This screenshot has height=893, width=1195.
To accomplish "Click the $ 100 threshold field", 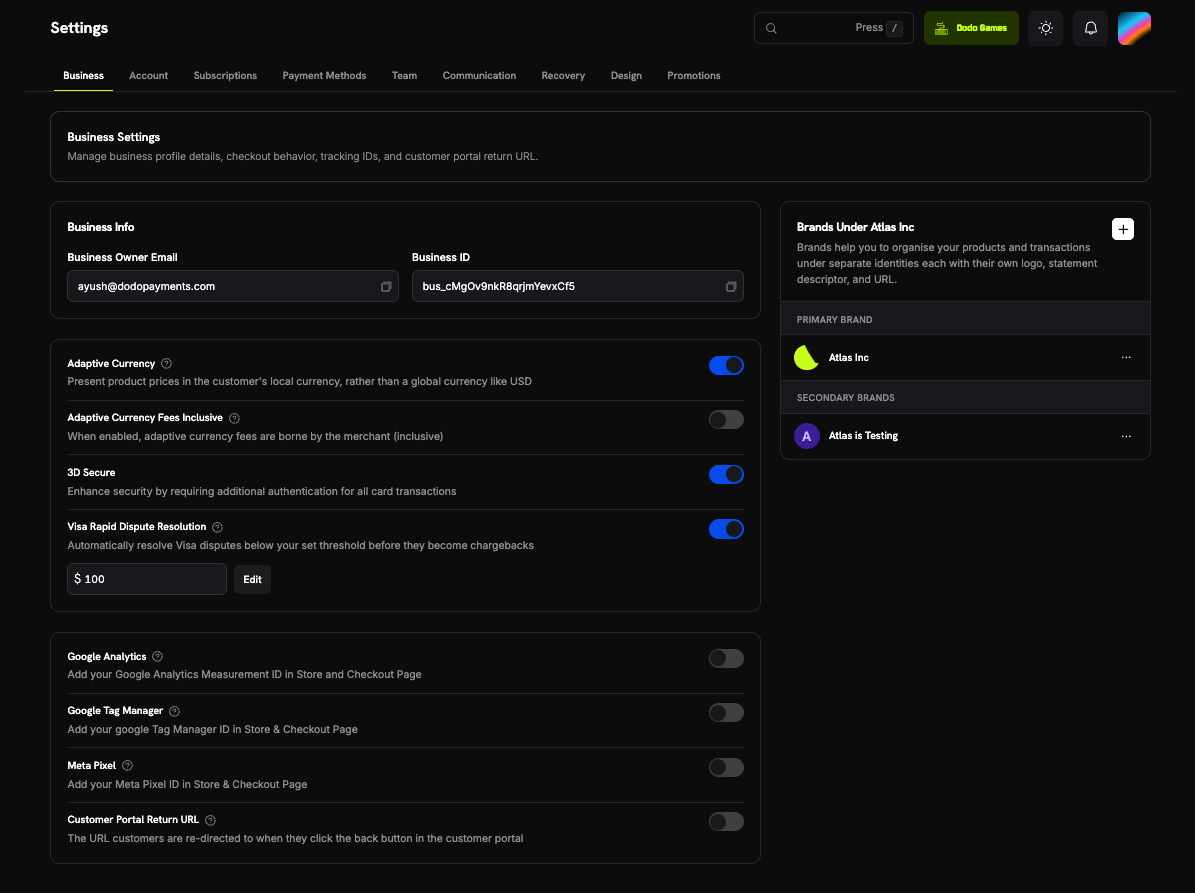I will pyautogui.click(x=147, y=579).
